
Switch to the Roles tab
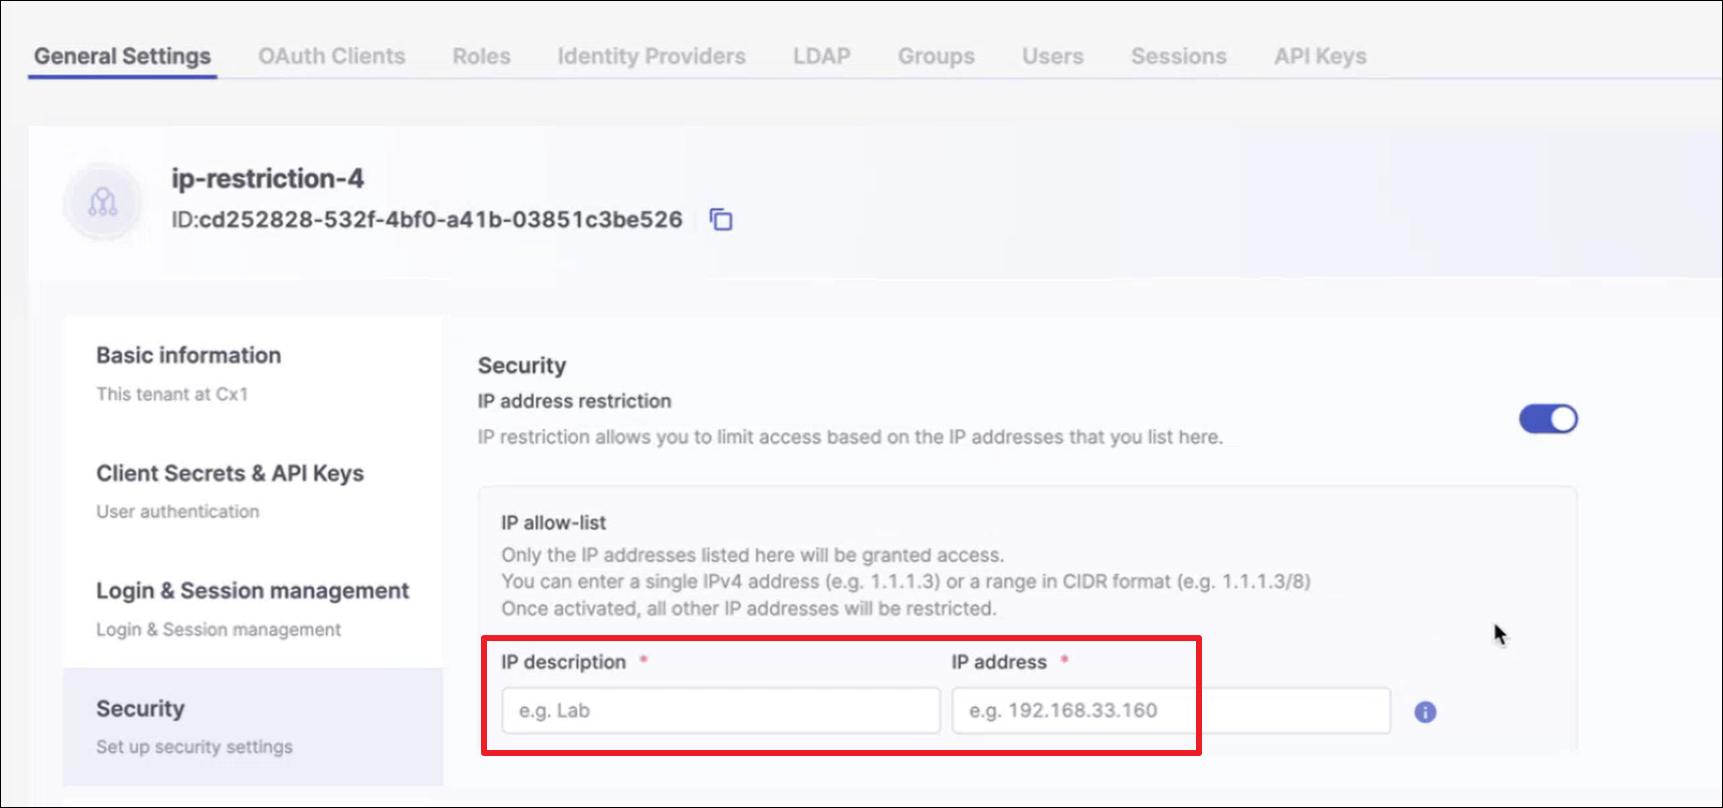pos(481,57)
